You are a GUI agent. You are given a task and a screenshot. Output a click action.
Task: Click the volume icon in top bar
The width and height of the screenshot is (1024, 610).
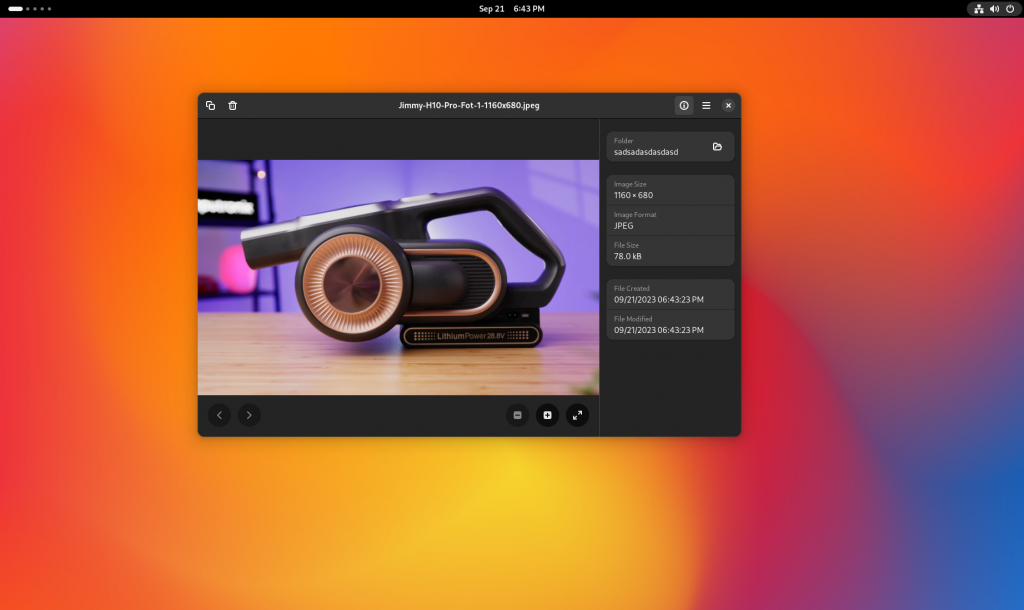994,8
